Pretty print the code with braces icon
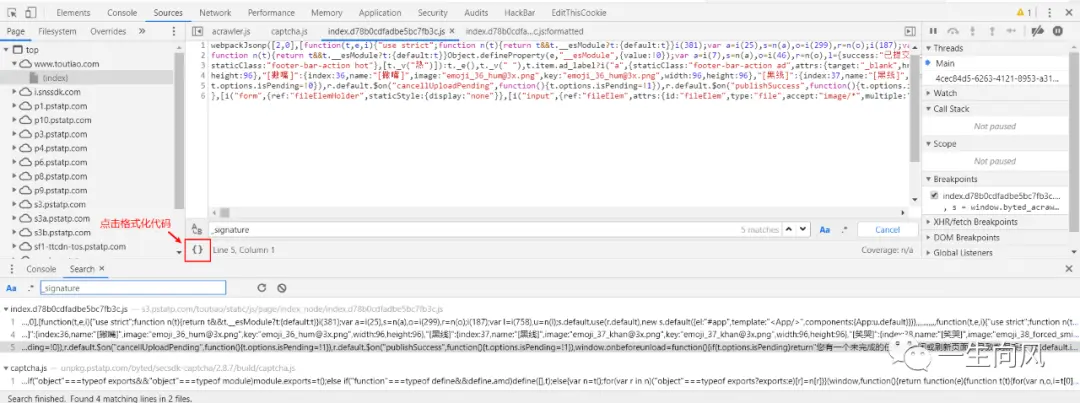This screenshot has width=1080, height=403. click(x=197, y=249)
